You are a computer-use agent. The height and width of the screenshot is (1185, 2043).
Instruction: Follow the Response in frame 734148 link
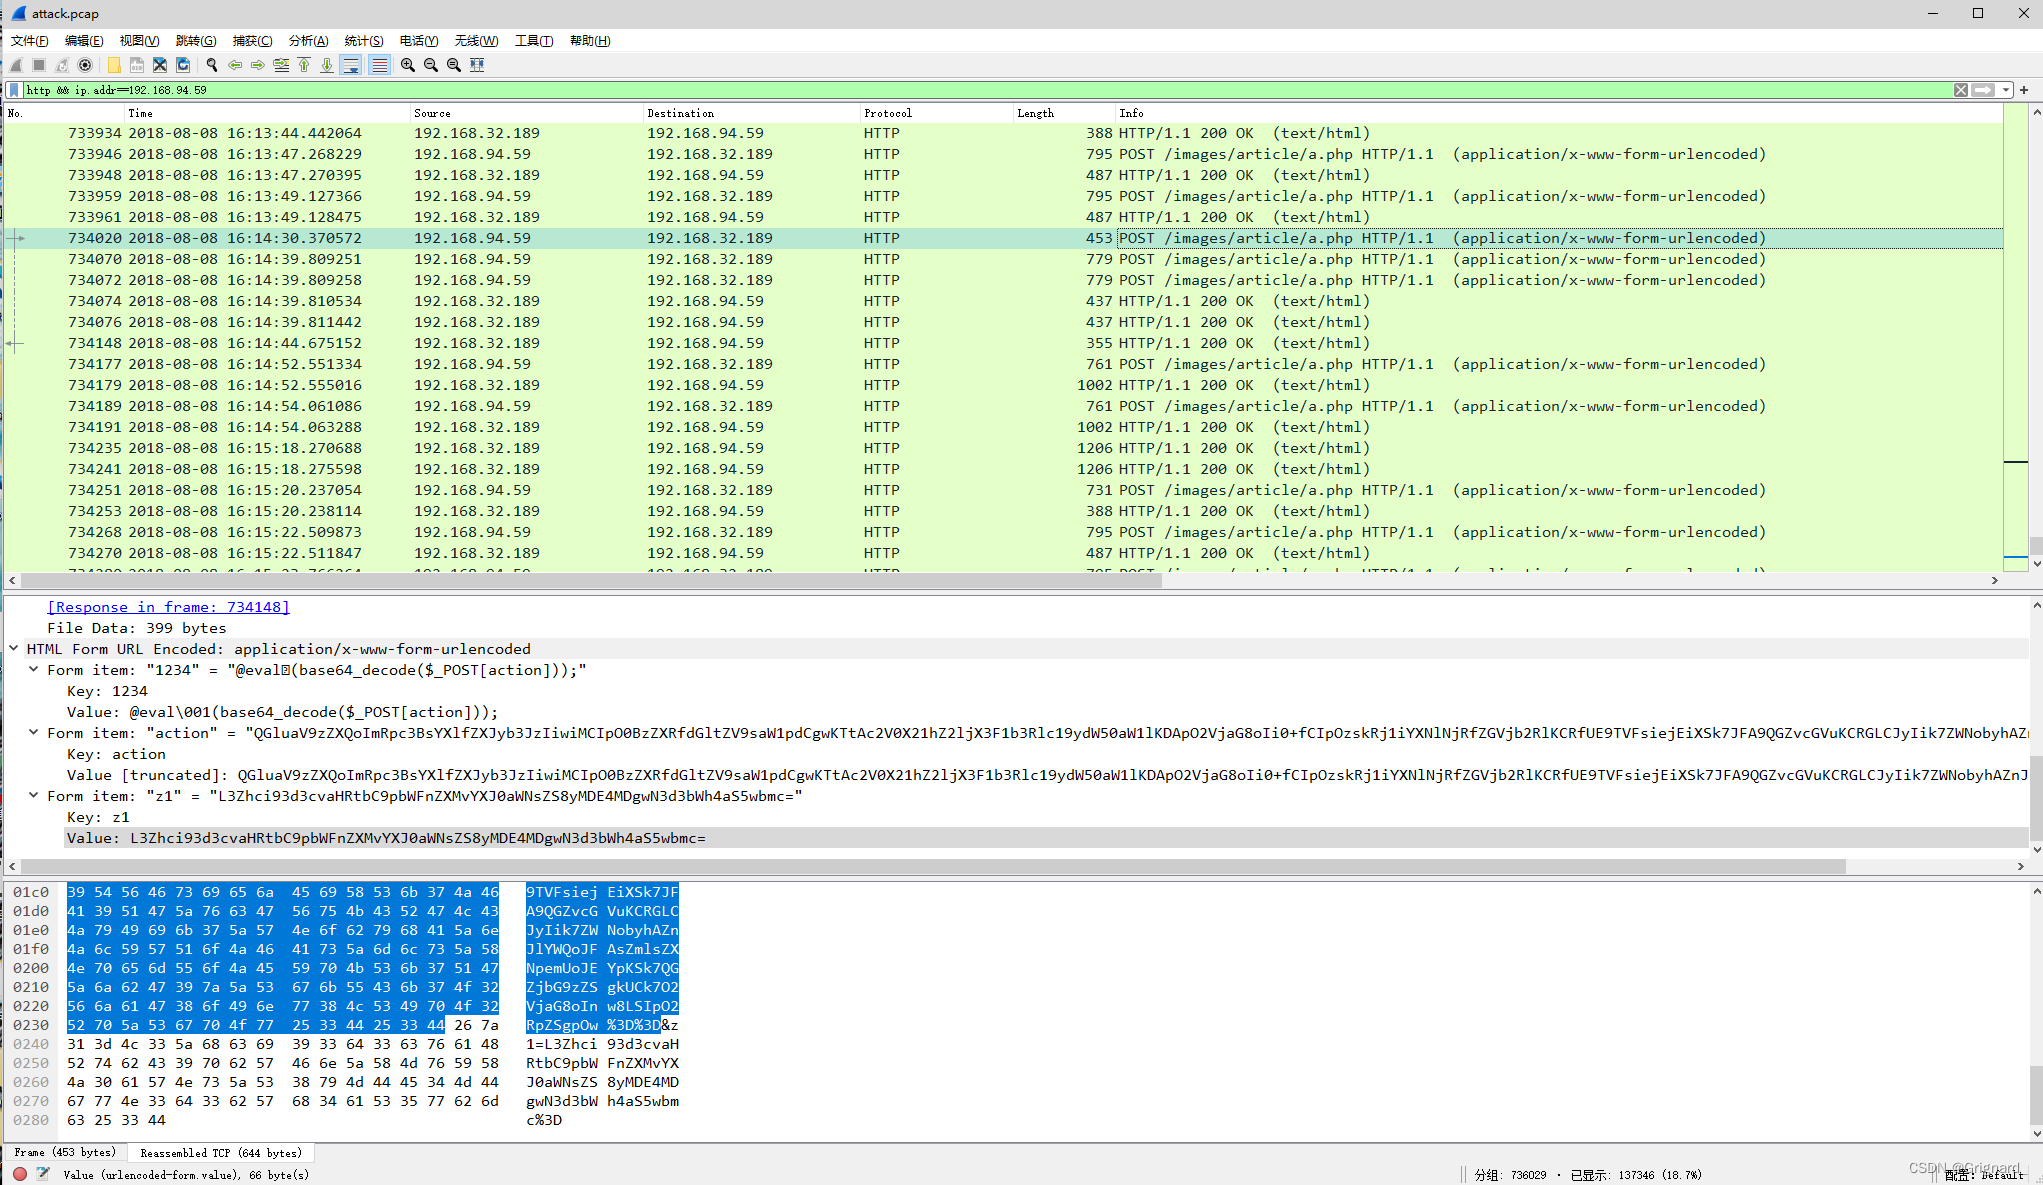168,607
